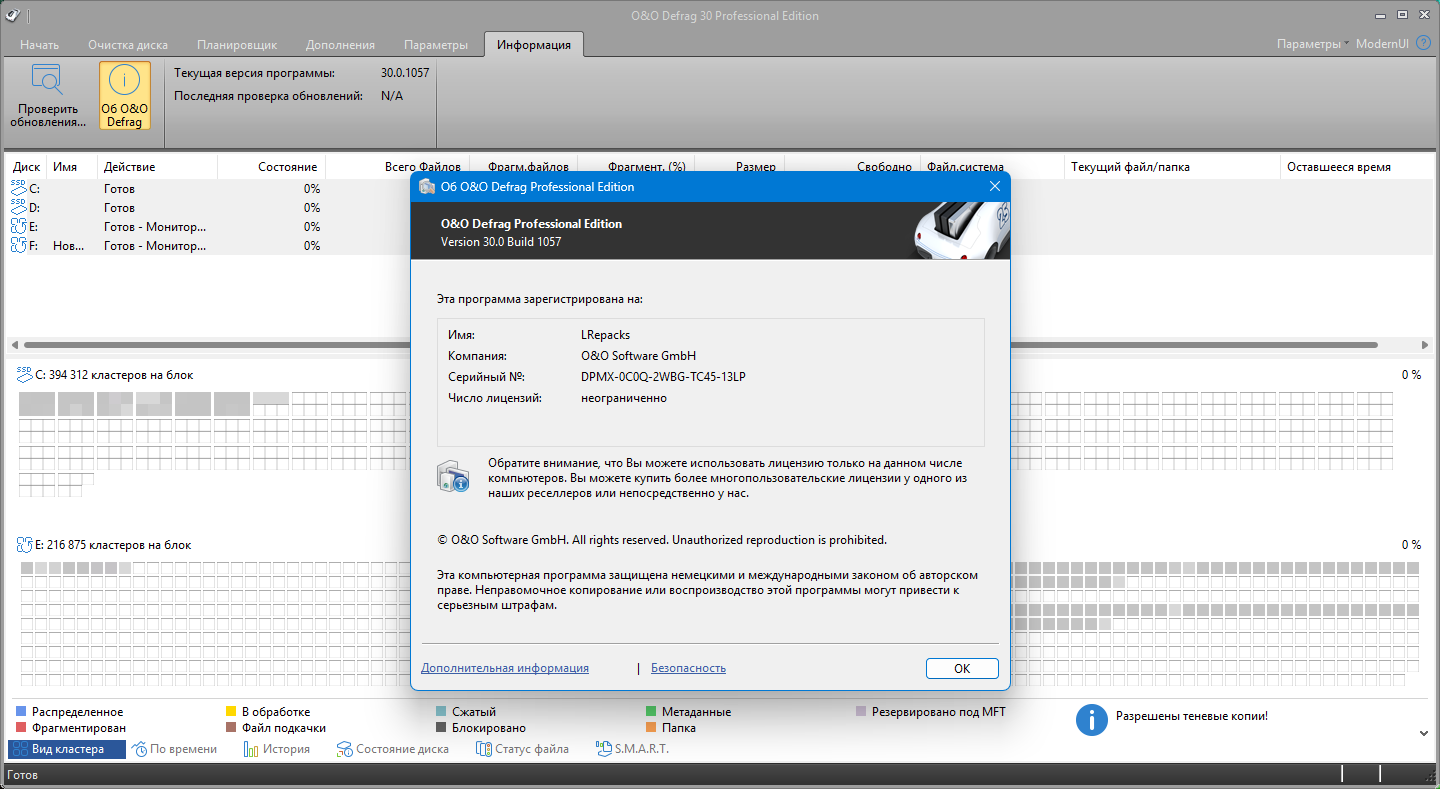Close the about O&O Defrag dialog
Screen dimensions: 1440x789
pos(995,186)
